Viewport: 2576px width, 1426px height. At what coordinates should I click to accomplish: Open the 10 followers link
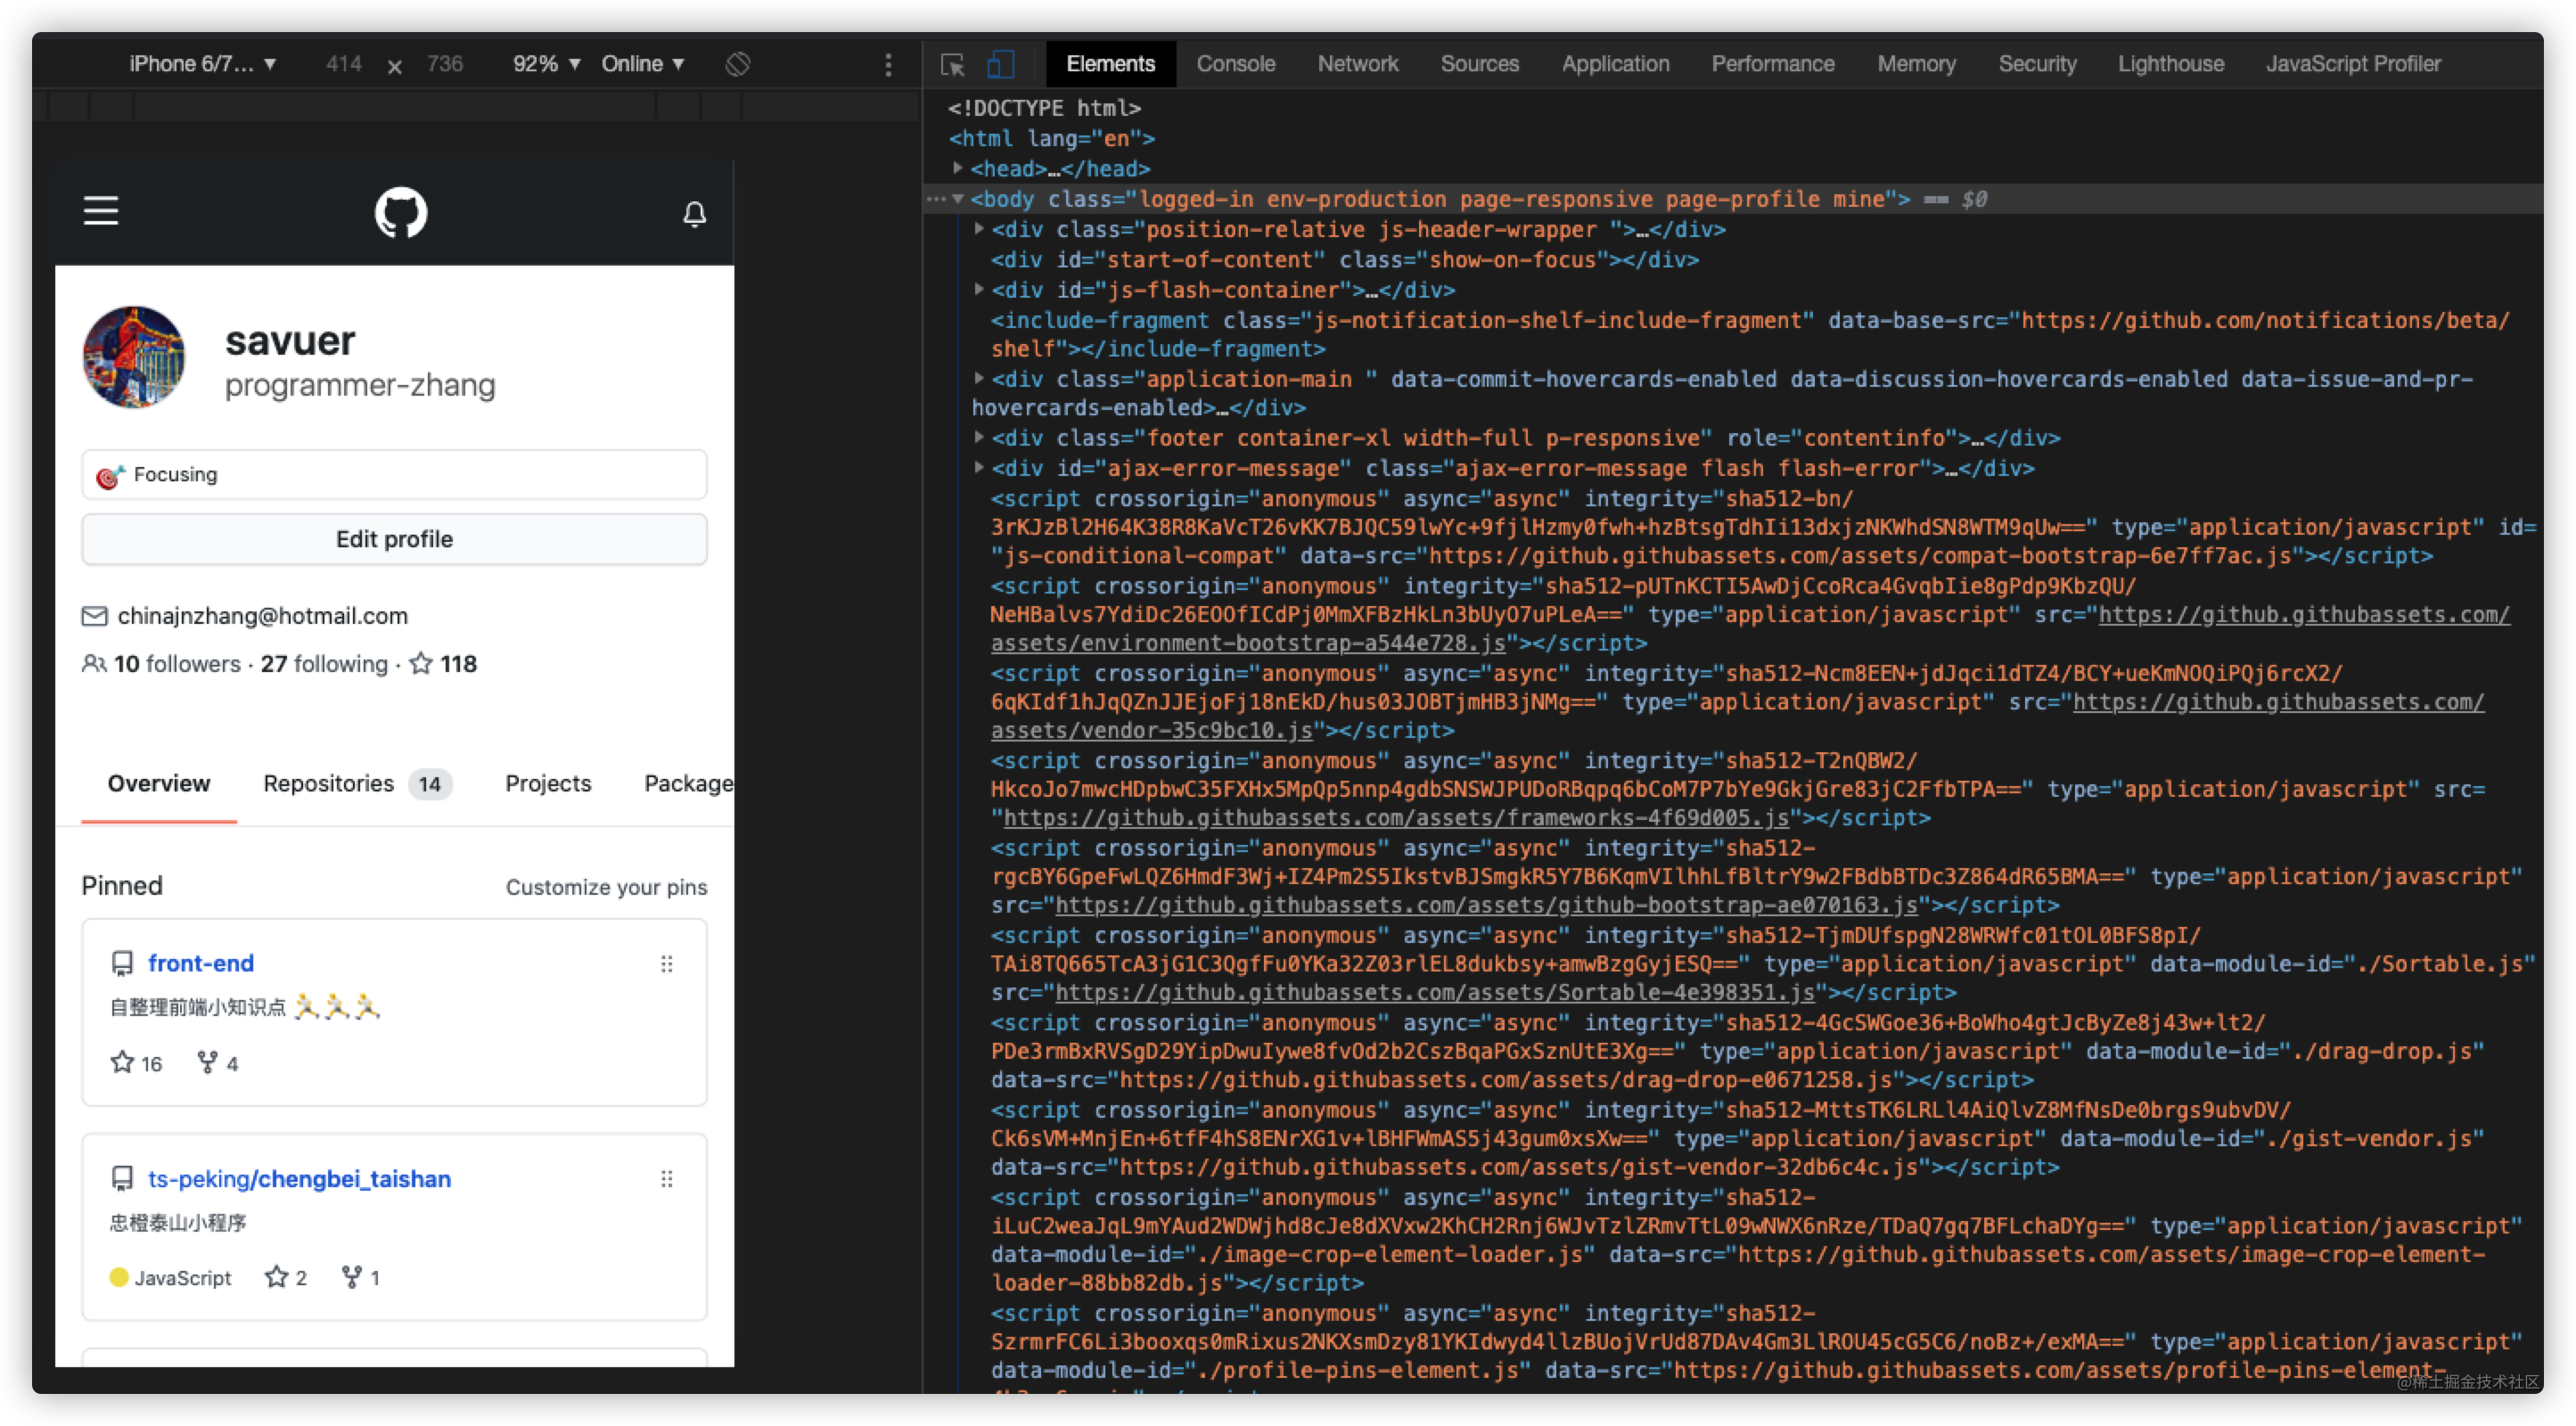pyautogui.click(x=177, y=663)
